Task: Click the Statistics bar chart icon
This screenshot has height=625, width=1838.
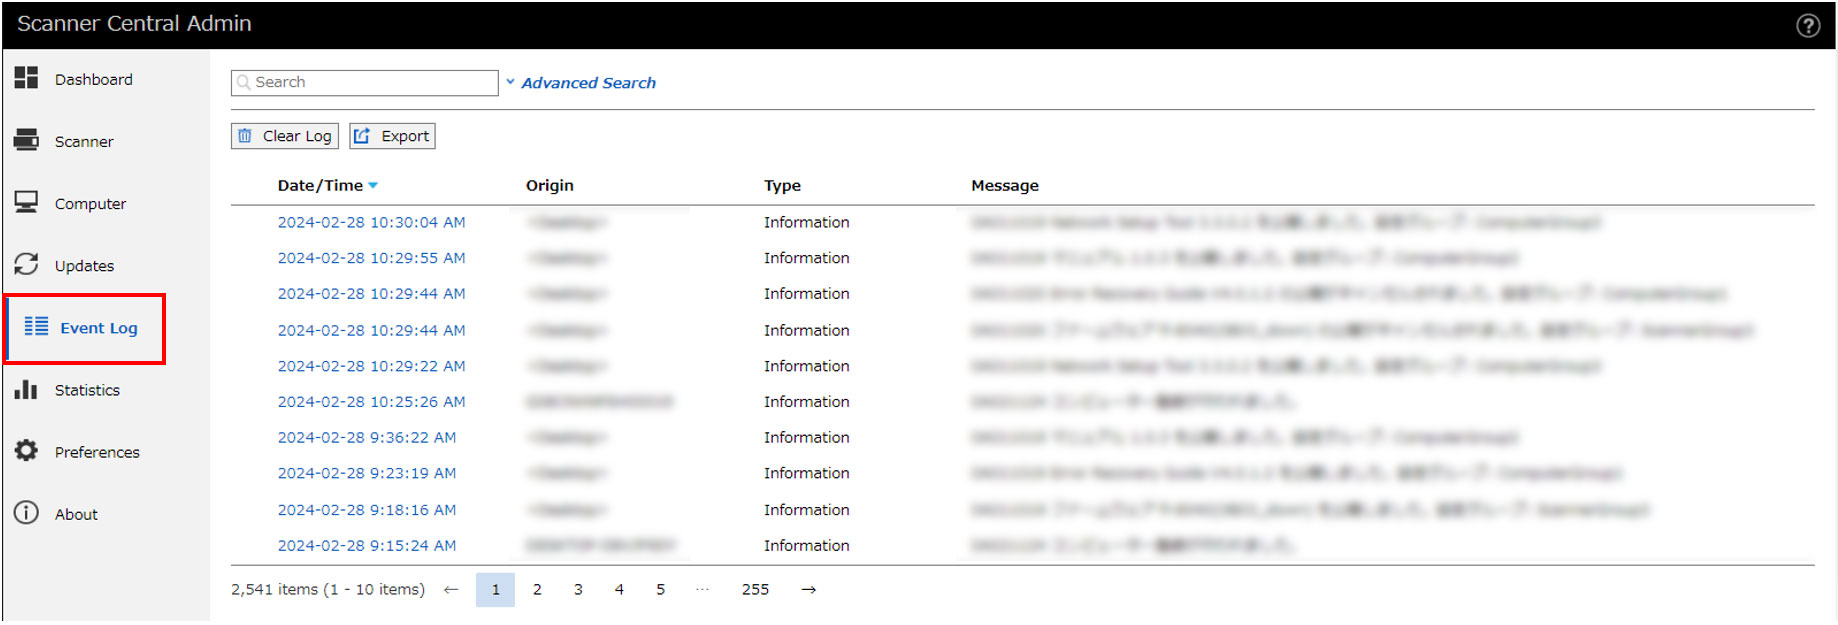Action: point(26,389)
